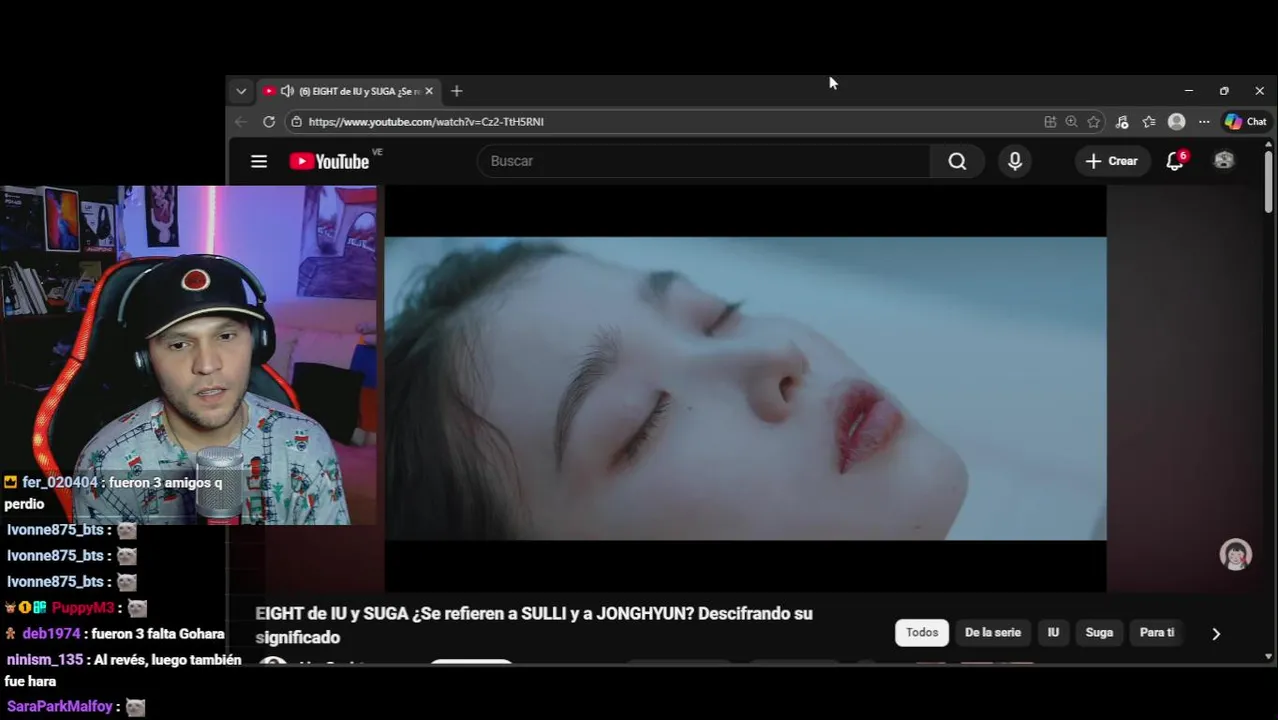Open browser settings and more ellipsis

point(1204,122)
